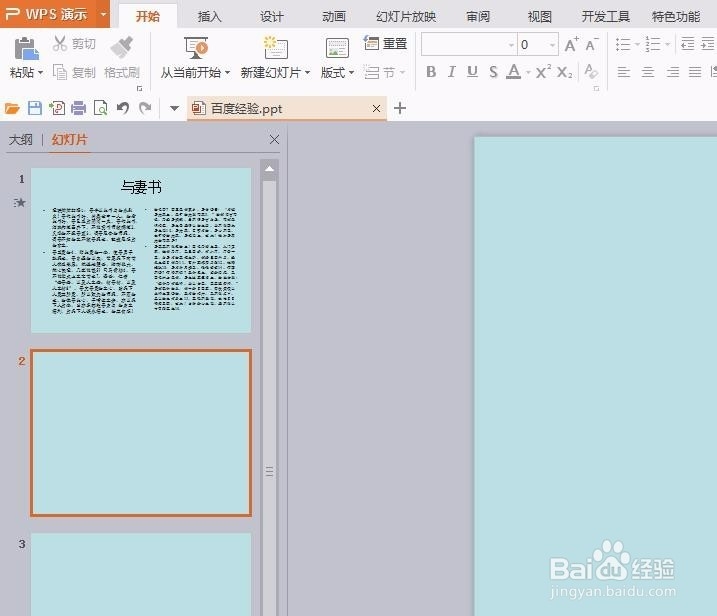Expand New Slide dropdown arrow
This screenshot has width=717, height=616.
(x=307, y=72)
